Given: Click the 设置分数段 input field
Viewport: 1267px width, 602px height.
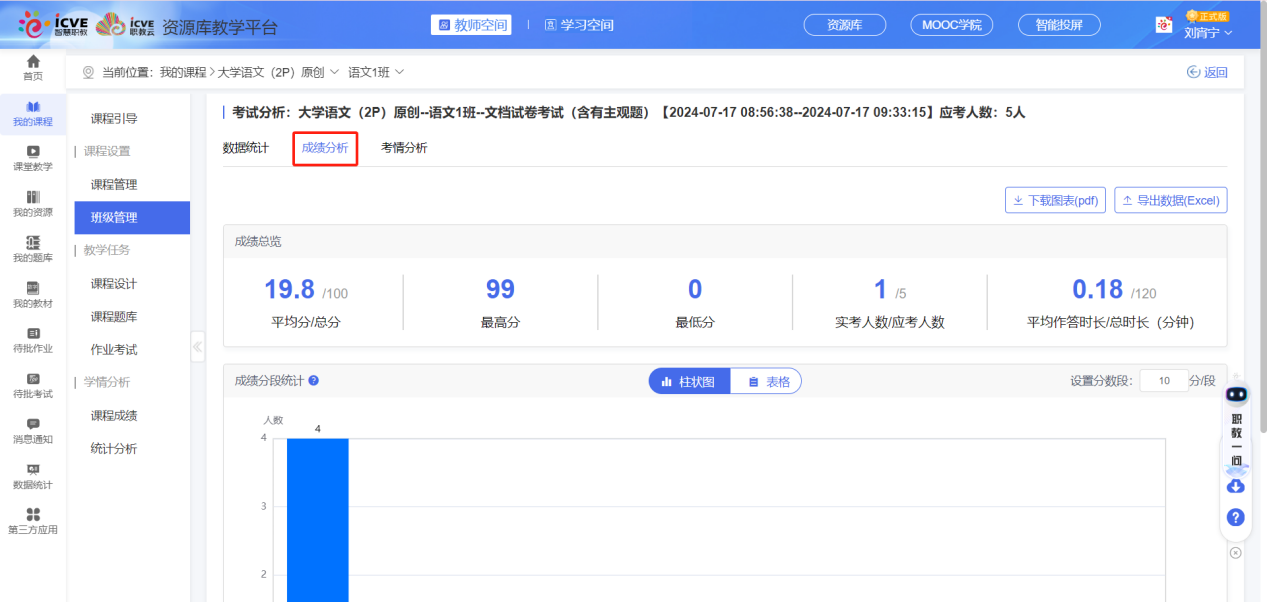Looking at the screenshot, I should point(1163,381).
